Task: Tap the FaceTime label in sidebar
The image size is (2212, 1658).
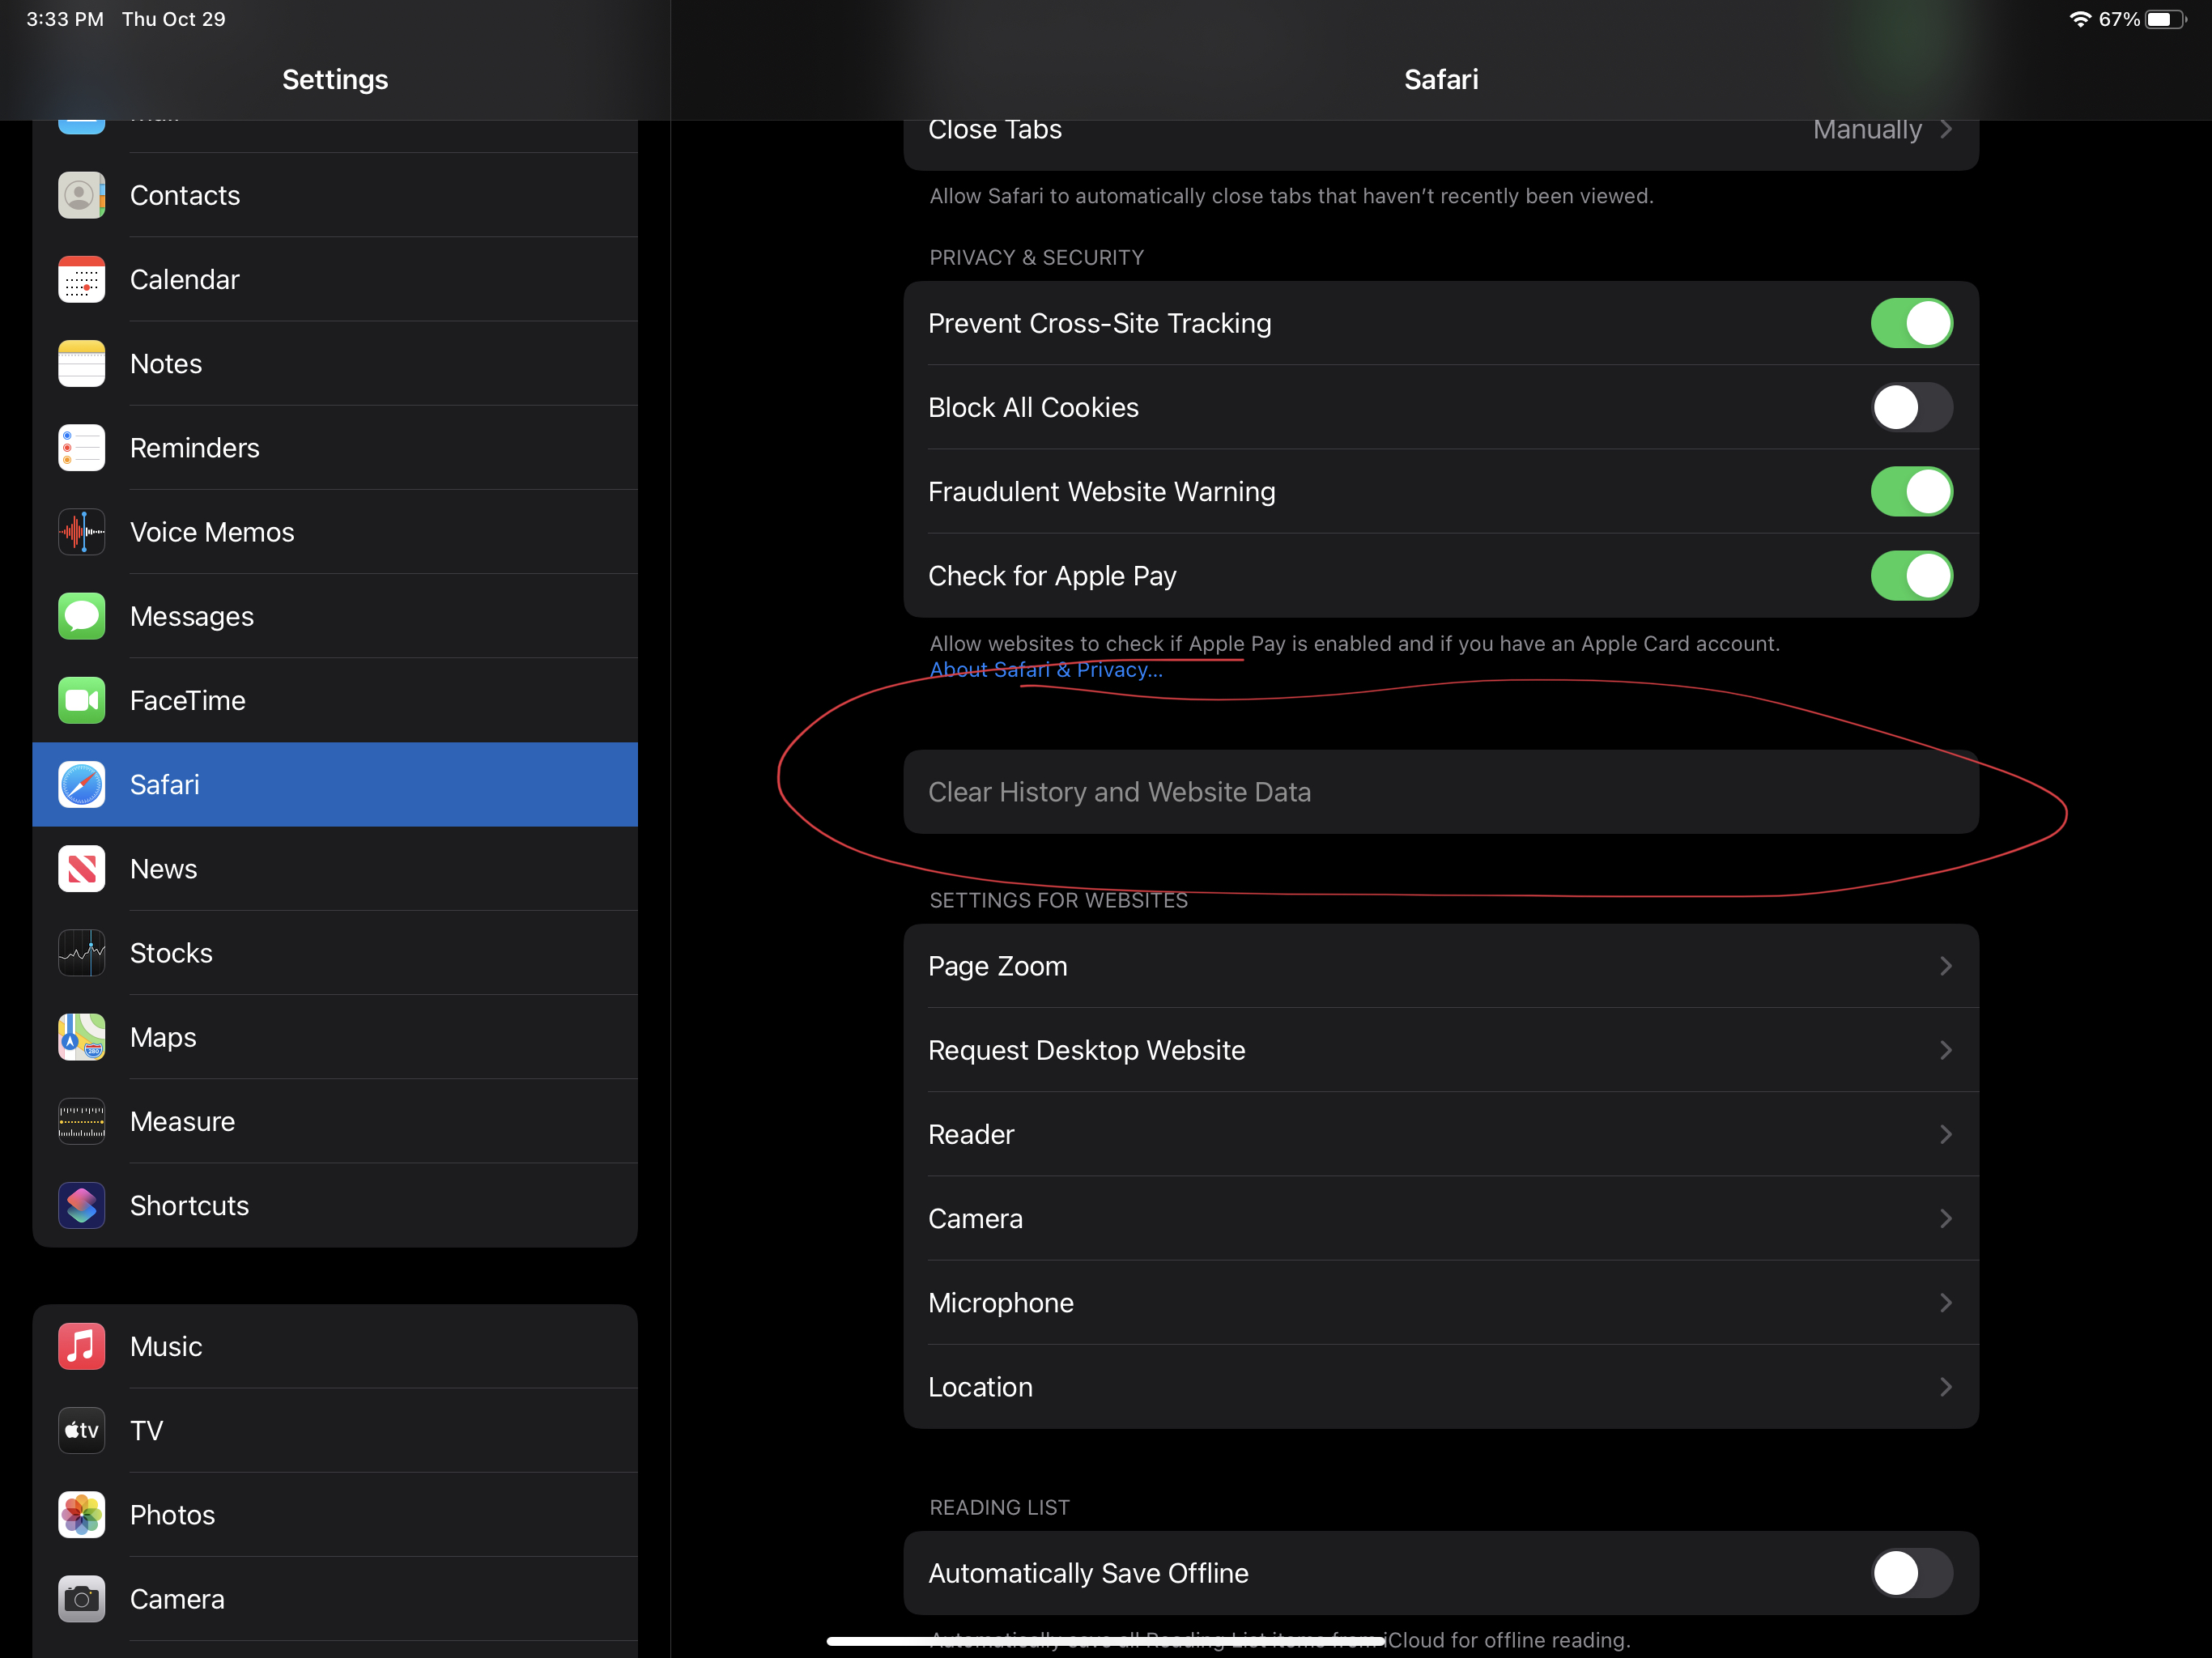Action: click(x=188, y=701)
